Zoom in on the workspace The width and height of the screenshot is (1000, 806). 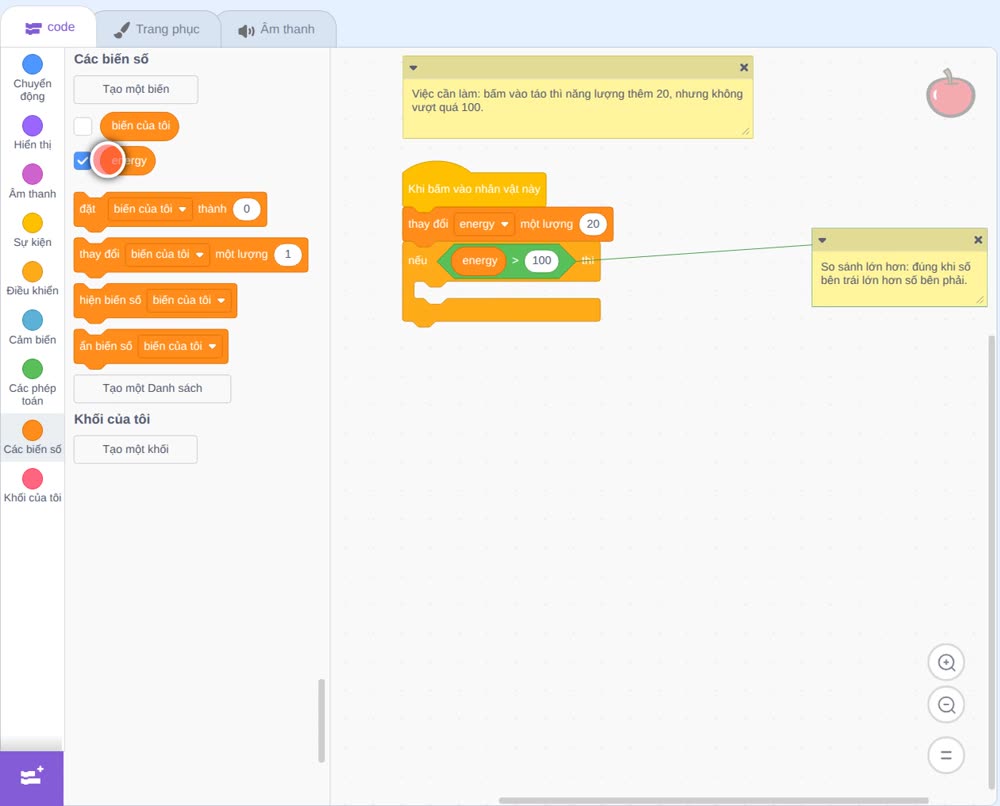tap(946, 663)
